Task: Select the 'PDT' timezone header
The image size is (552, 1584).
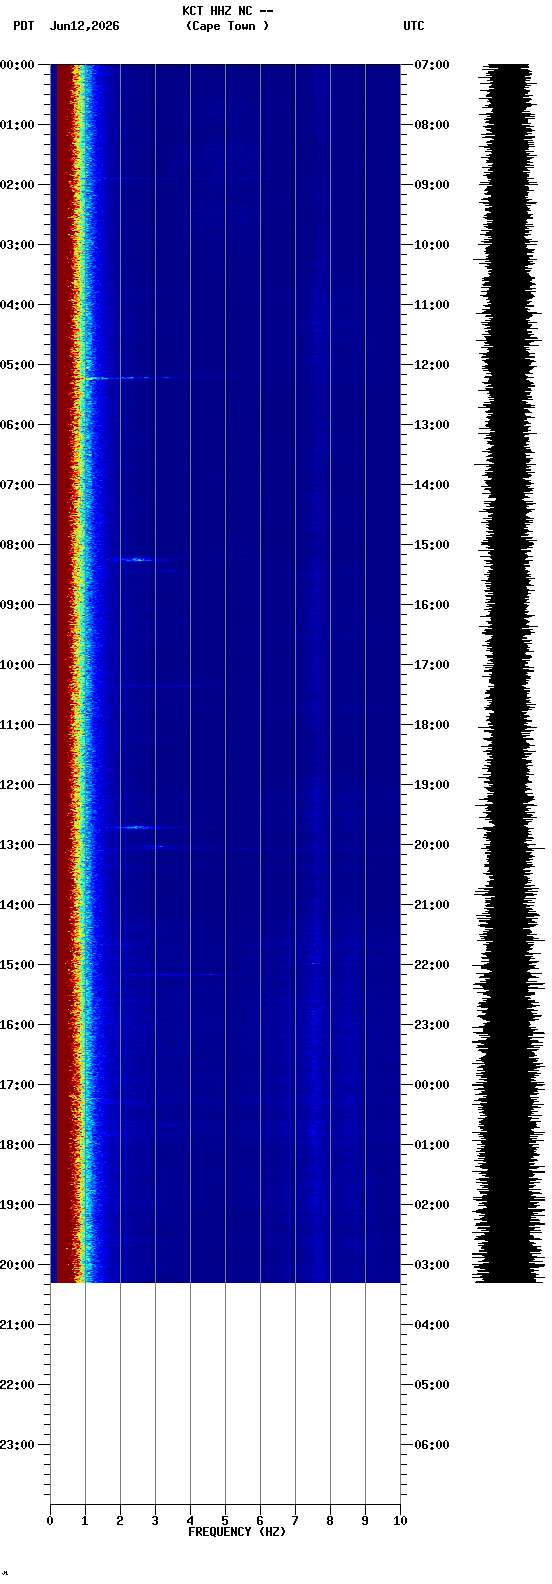Action: click(x=23, y=26)
